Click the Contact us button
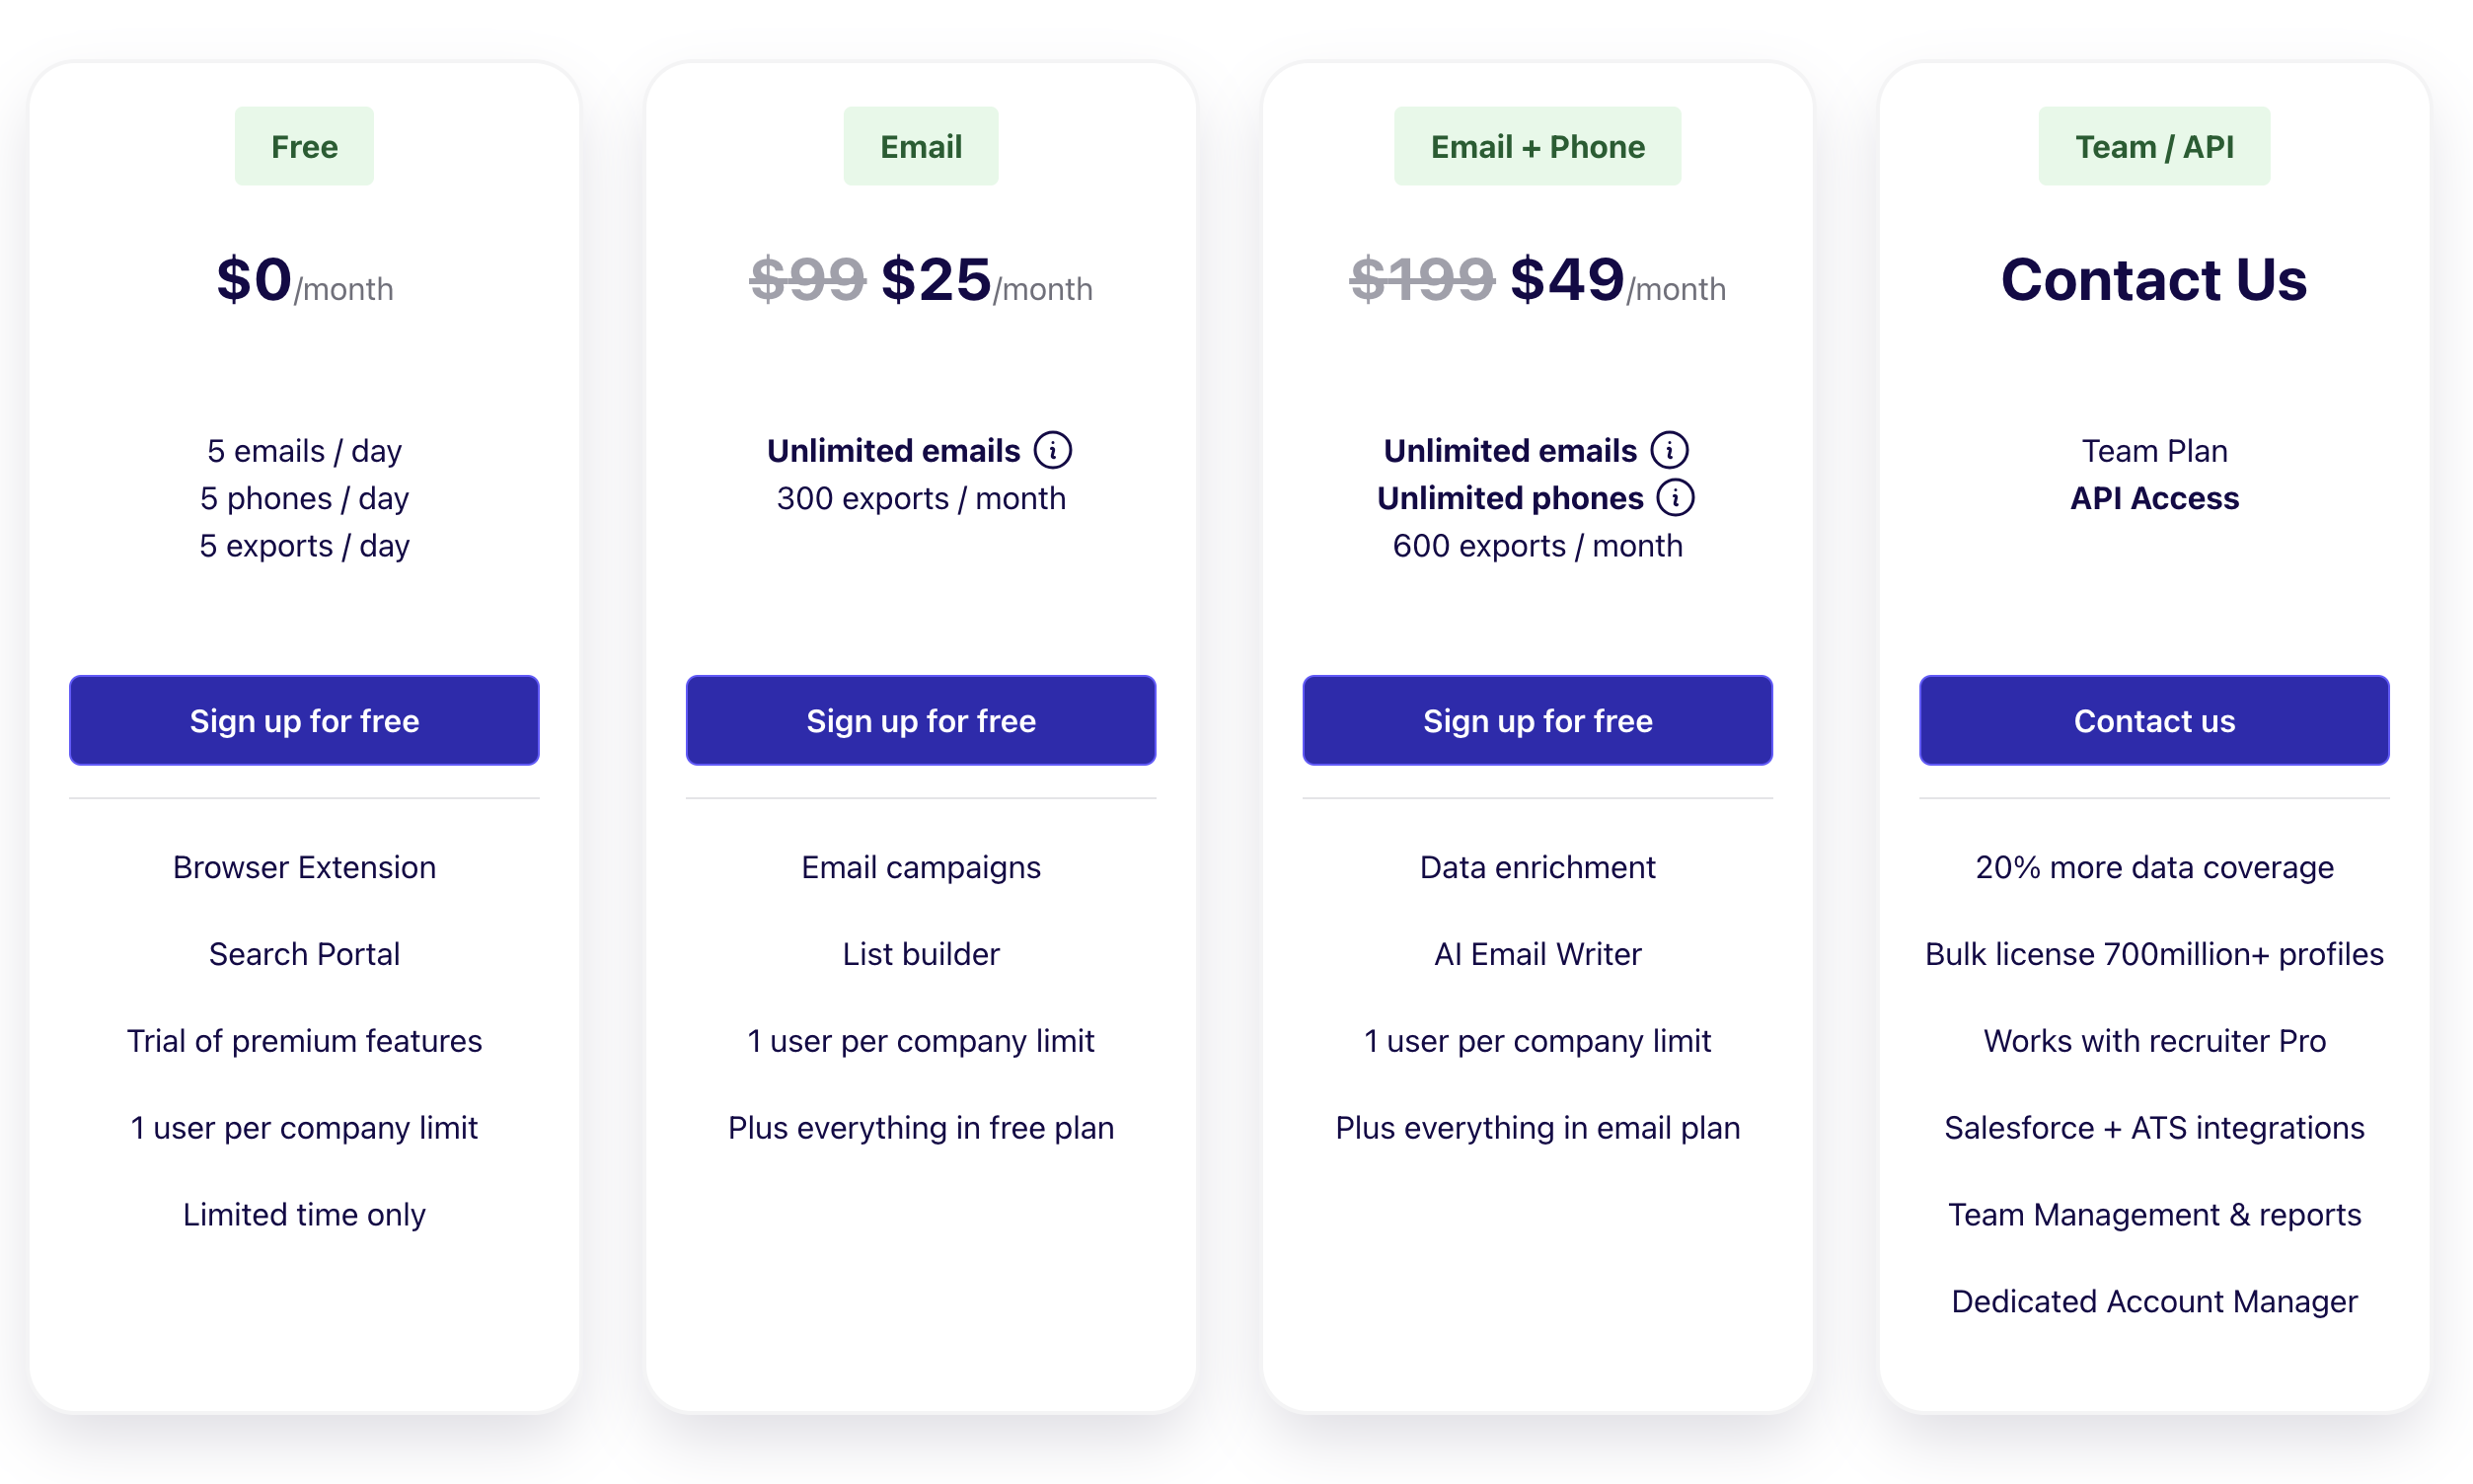Viewport: 2473px width, 1484px height. coord(2154,720)
